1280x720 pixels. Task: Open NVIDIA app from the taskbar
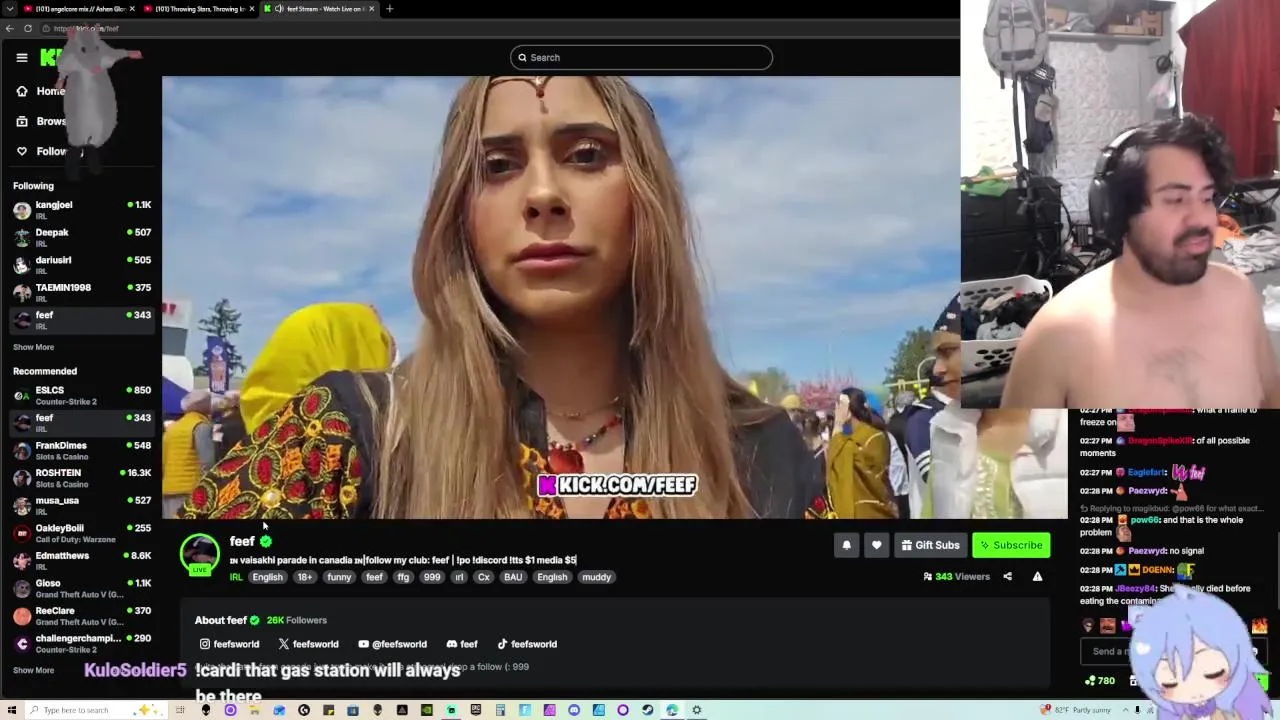coord(427,710)
